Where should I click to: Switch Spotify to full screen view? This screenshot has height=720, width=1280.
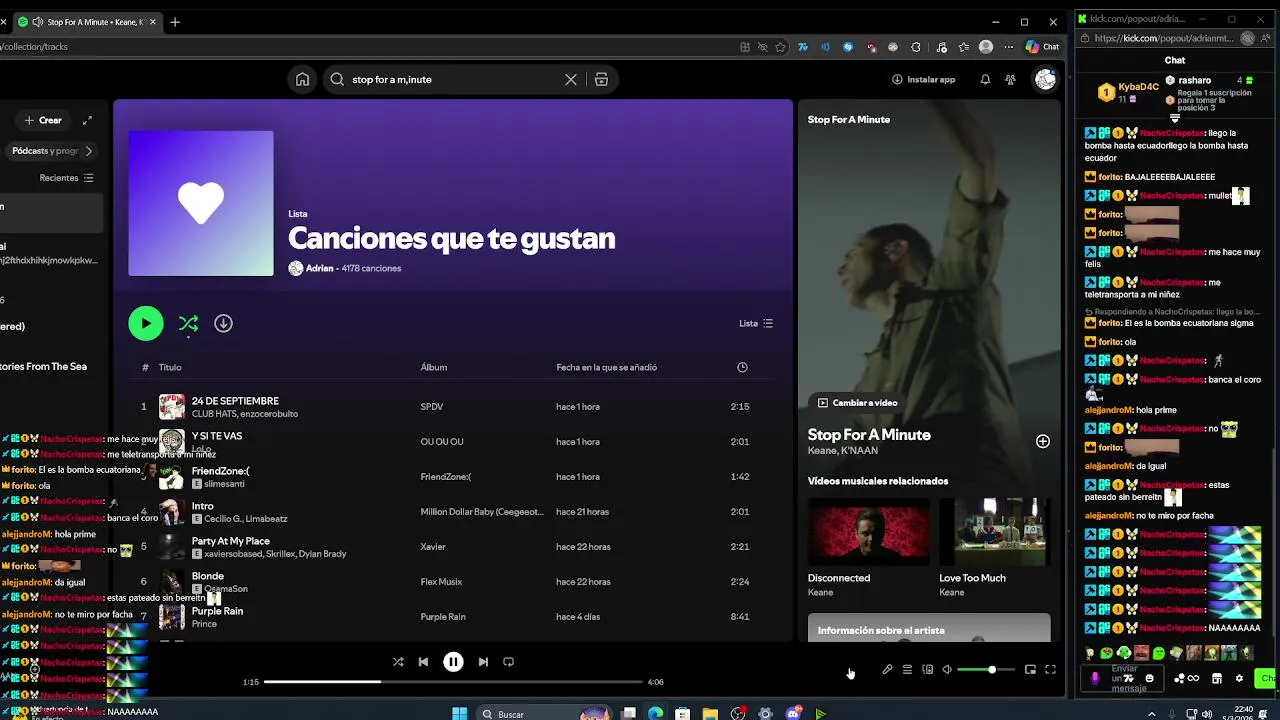[x=1050, y=670]
